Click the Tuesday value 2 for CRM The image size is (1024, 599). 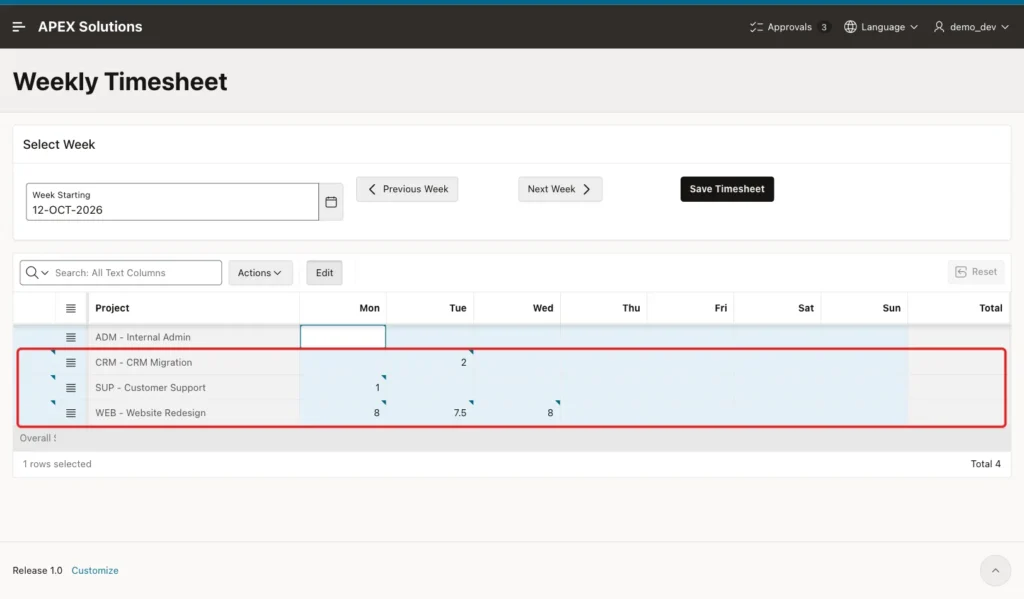coord(430,363)
